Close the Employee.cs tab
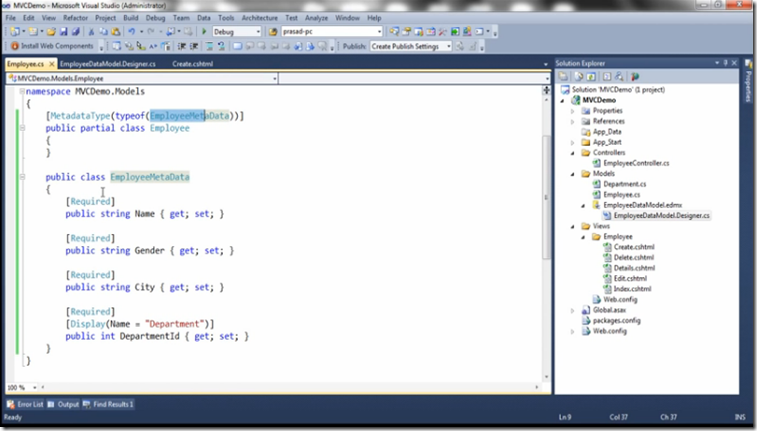This screenshot has width=757, height=431. click(52, 64)
